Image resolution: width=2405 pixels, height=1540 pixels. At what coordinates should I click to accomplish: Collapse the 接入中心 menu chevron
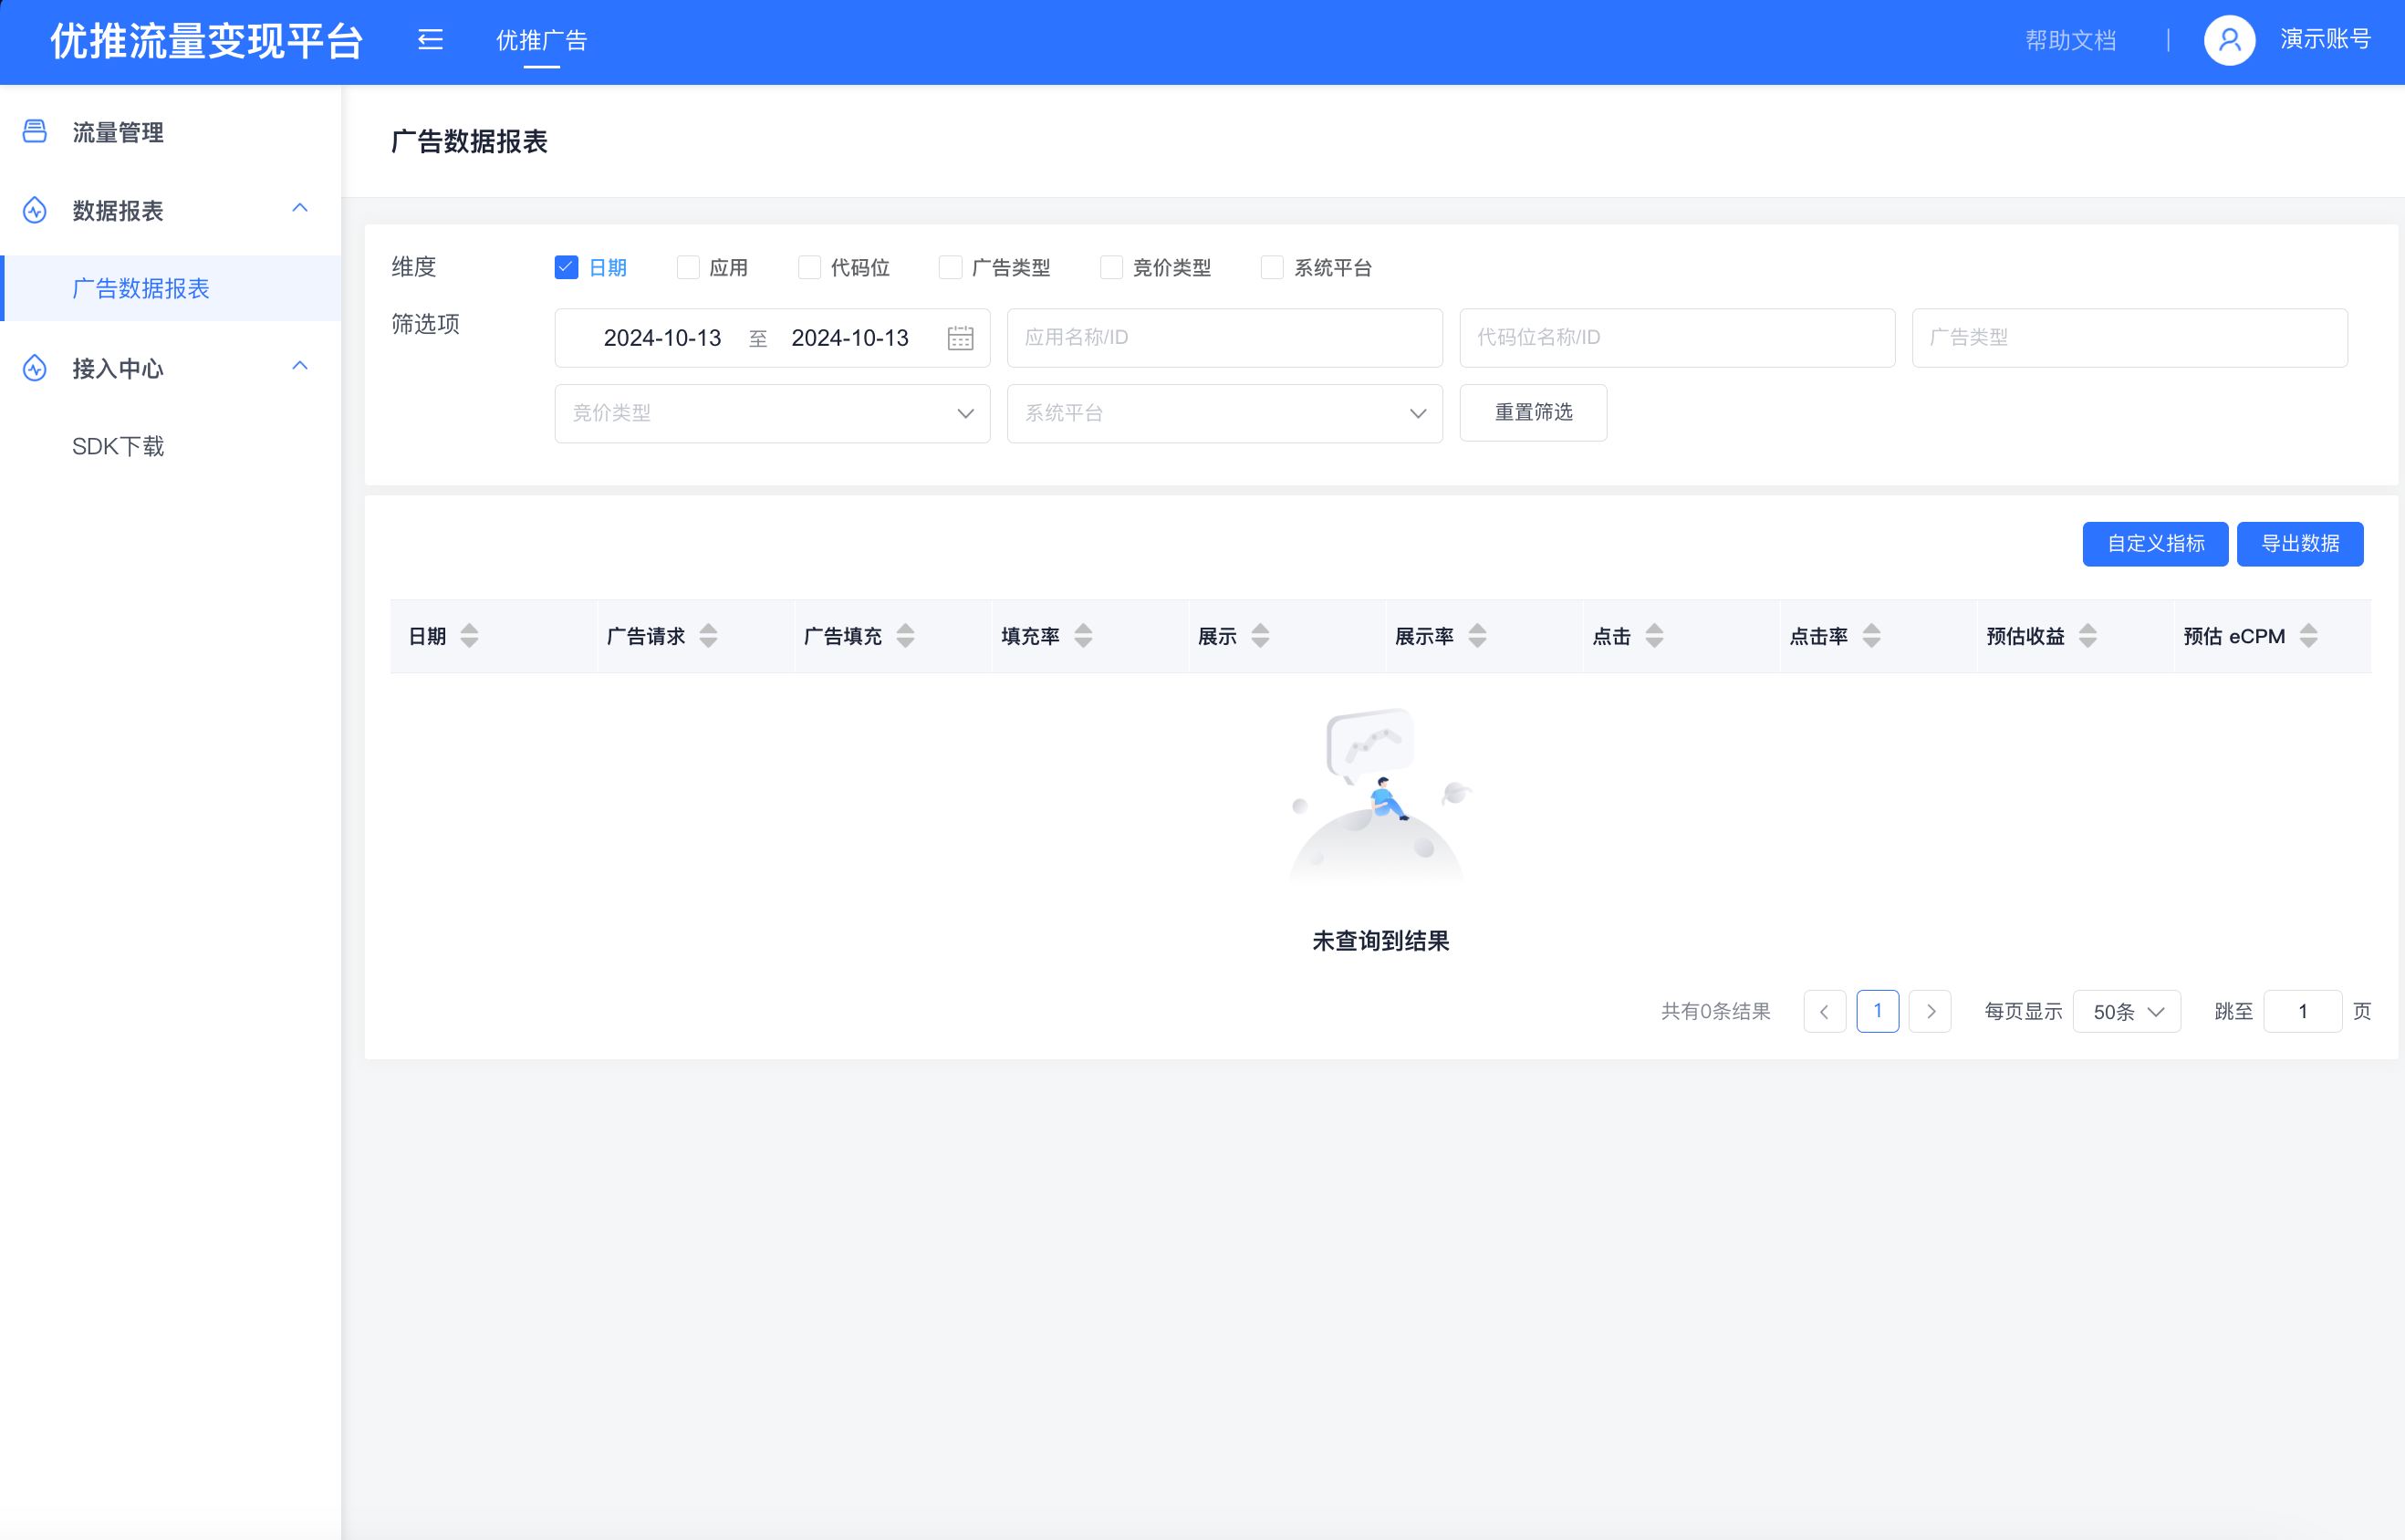299,366
